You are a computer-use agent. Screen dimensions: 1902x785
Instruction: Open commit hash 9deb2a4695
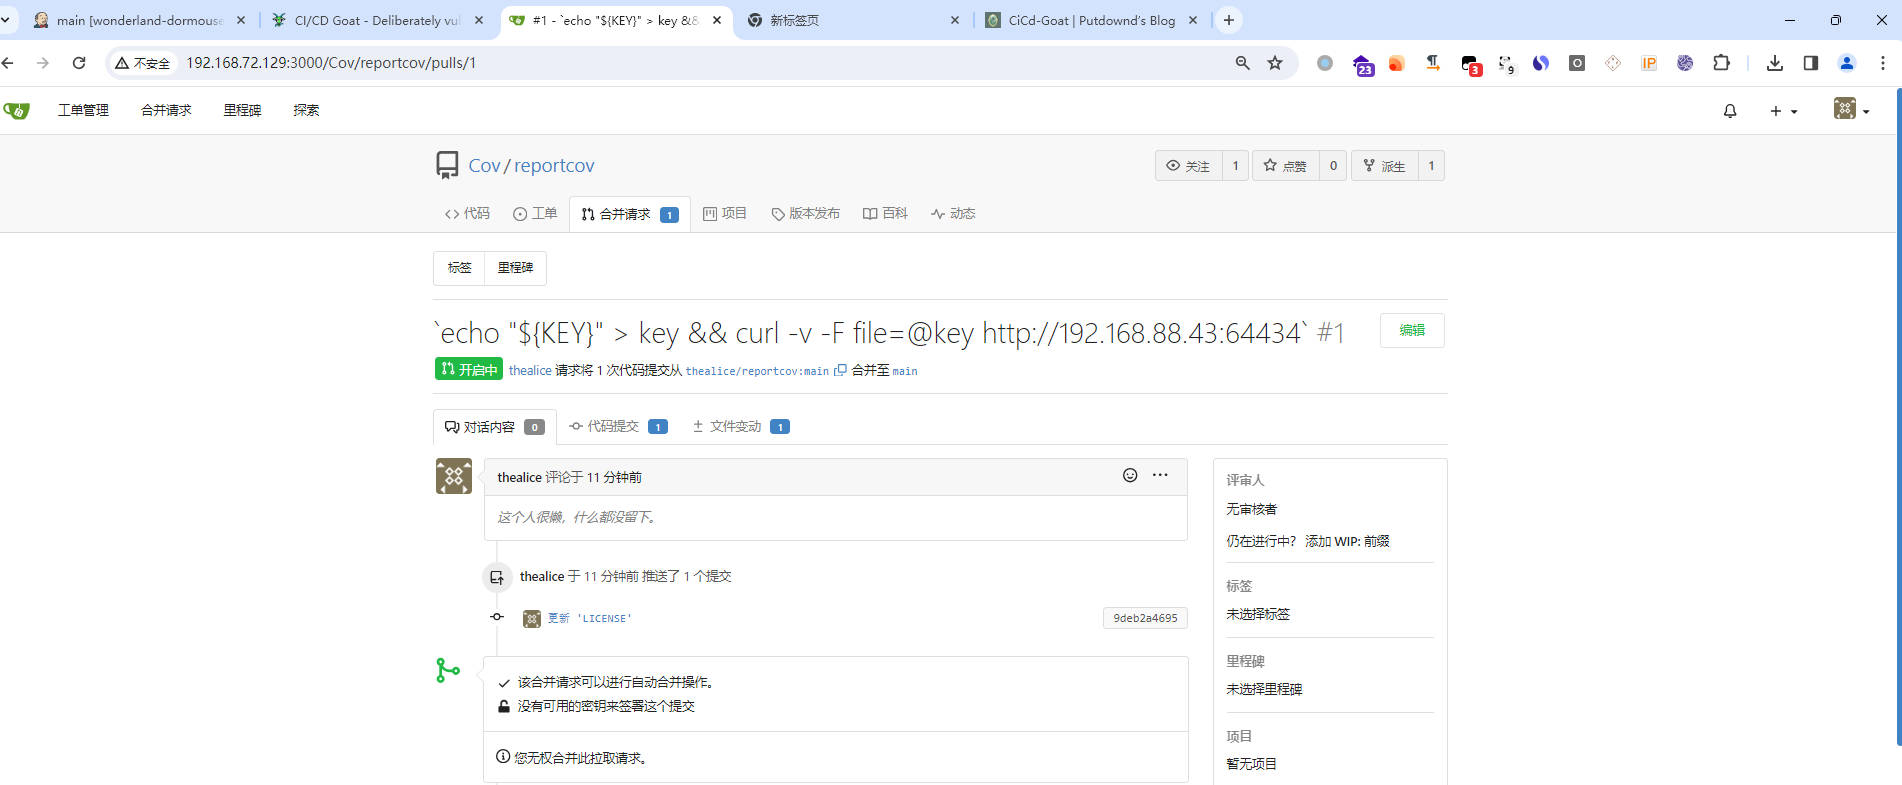1145,618
